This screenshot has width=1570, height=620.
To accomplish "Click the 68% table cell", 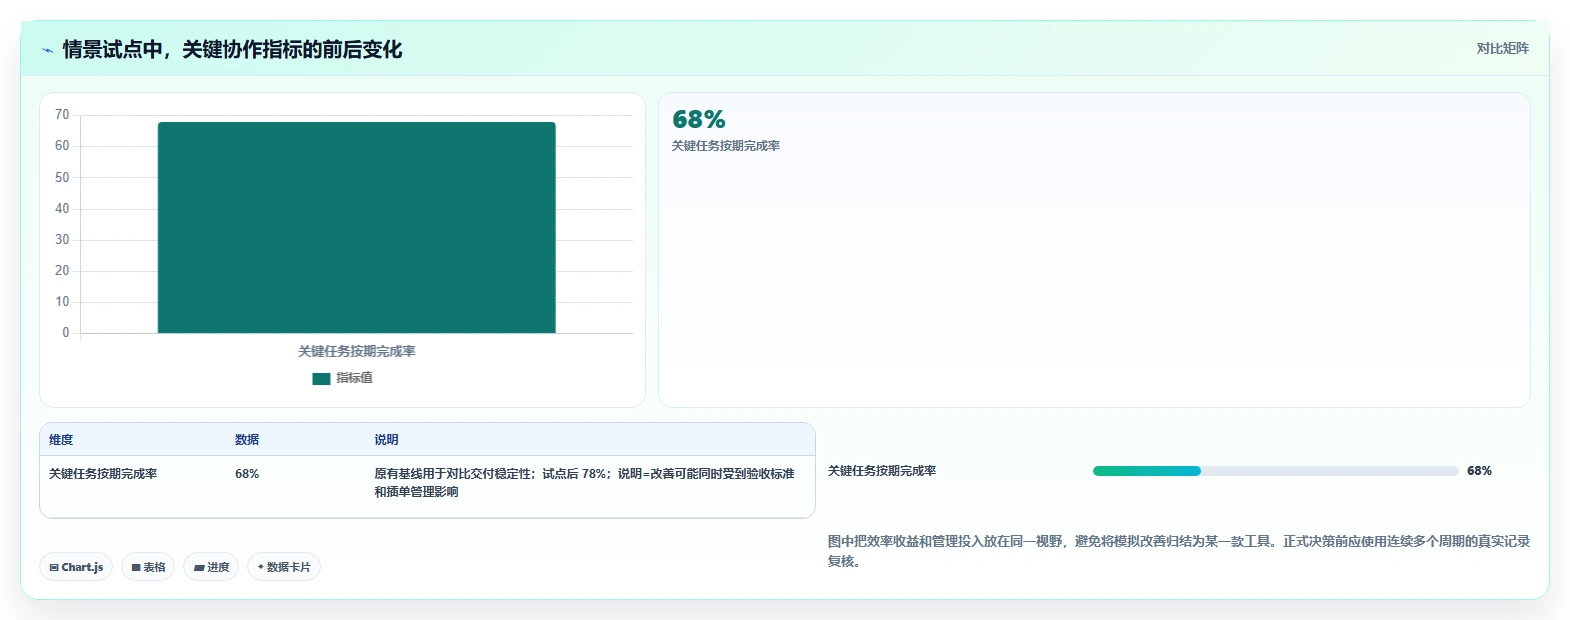I will pos(247,474).
